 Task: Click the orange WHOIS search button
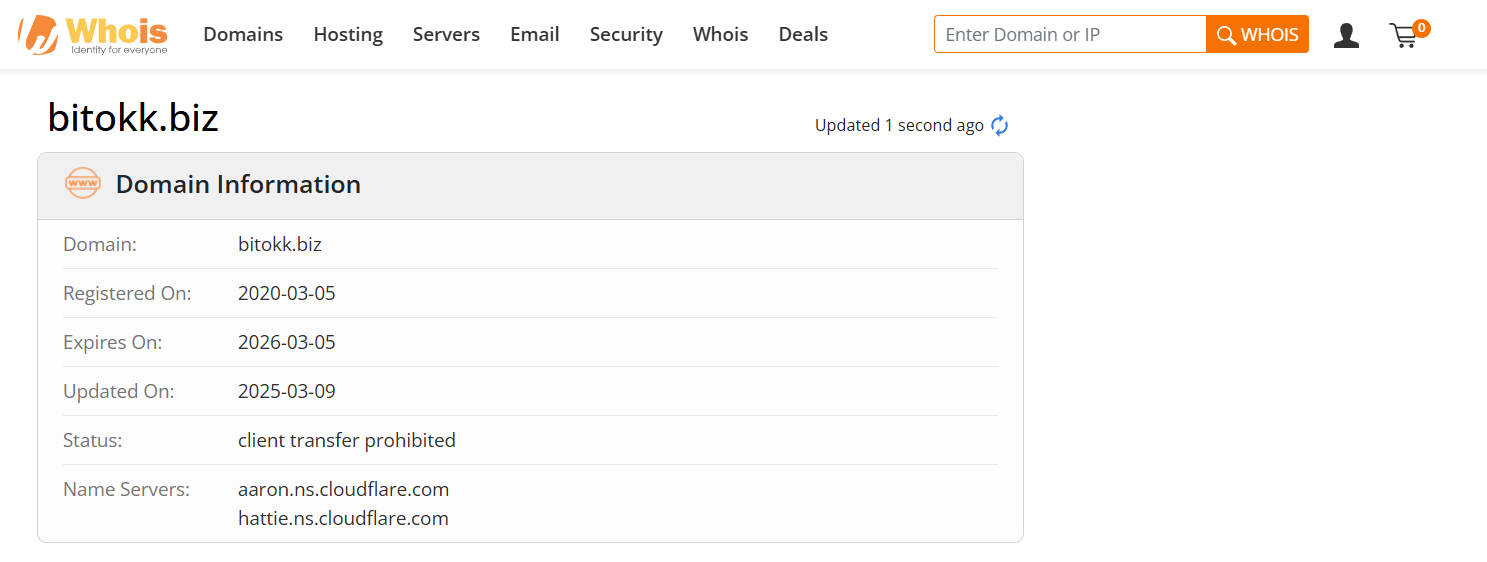[1257, 35]
